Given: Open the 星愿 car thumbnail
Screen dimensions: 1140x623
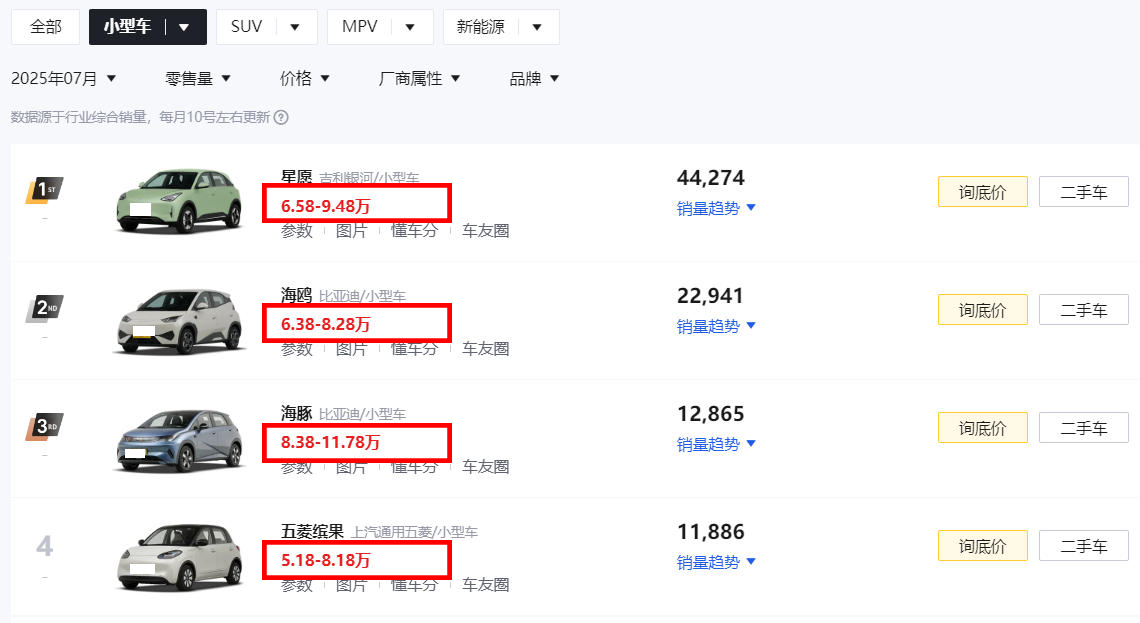Looking at the screenshot, I should tap(180, 201).
